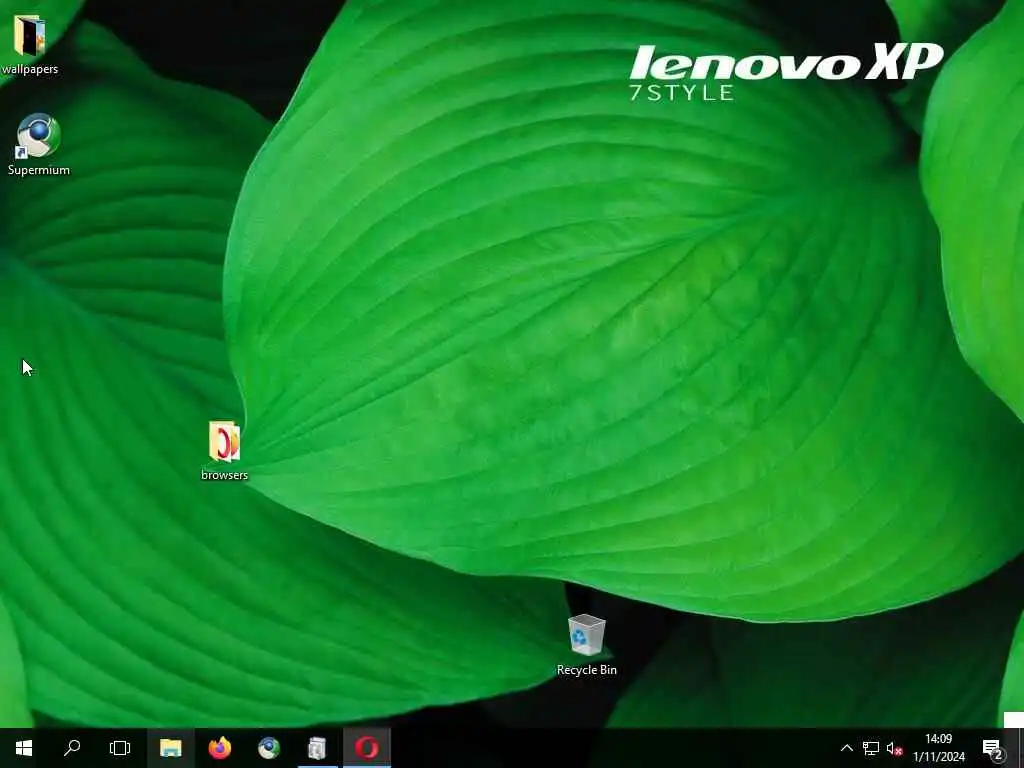
Task: Open Task View on the taskbar
Action: (x=120, y=748)
